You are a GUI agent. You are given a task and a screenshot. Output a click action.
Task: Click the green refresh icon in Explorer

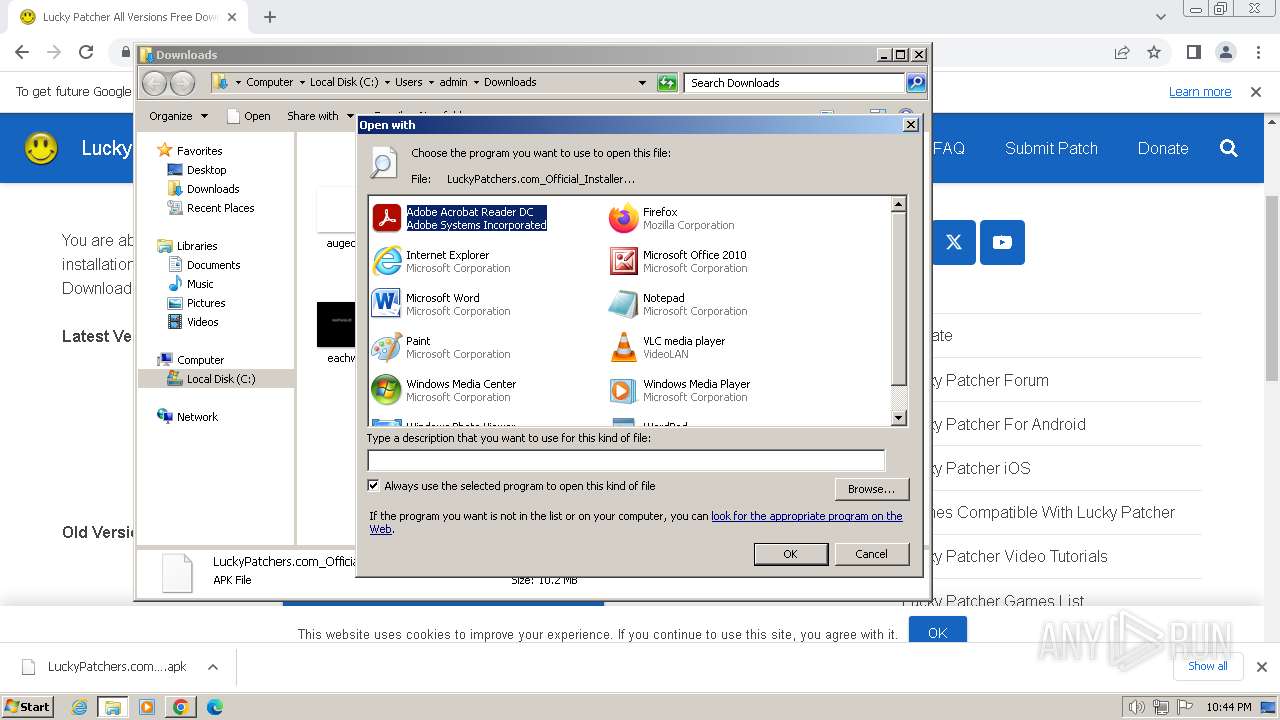click(x=668, y=83)
